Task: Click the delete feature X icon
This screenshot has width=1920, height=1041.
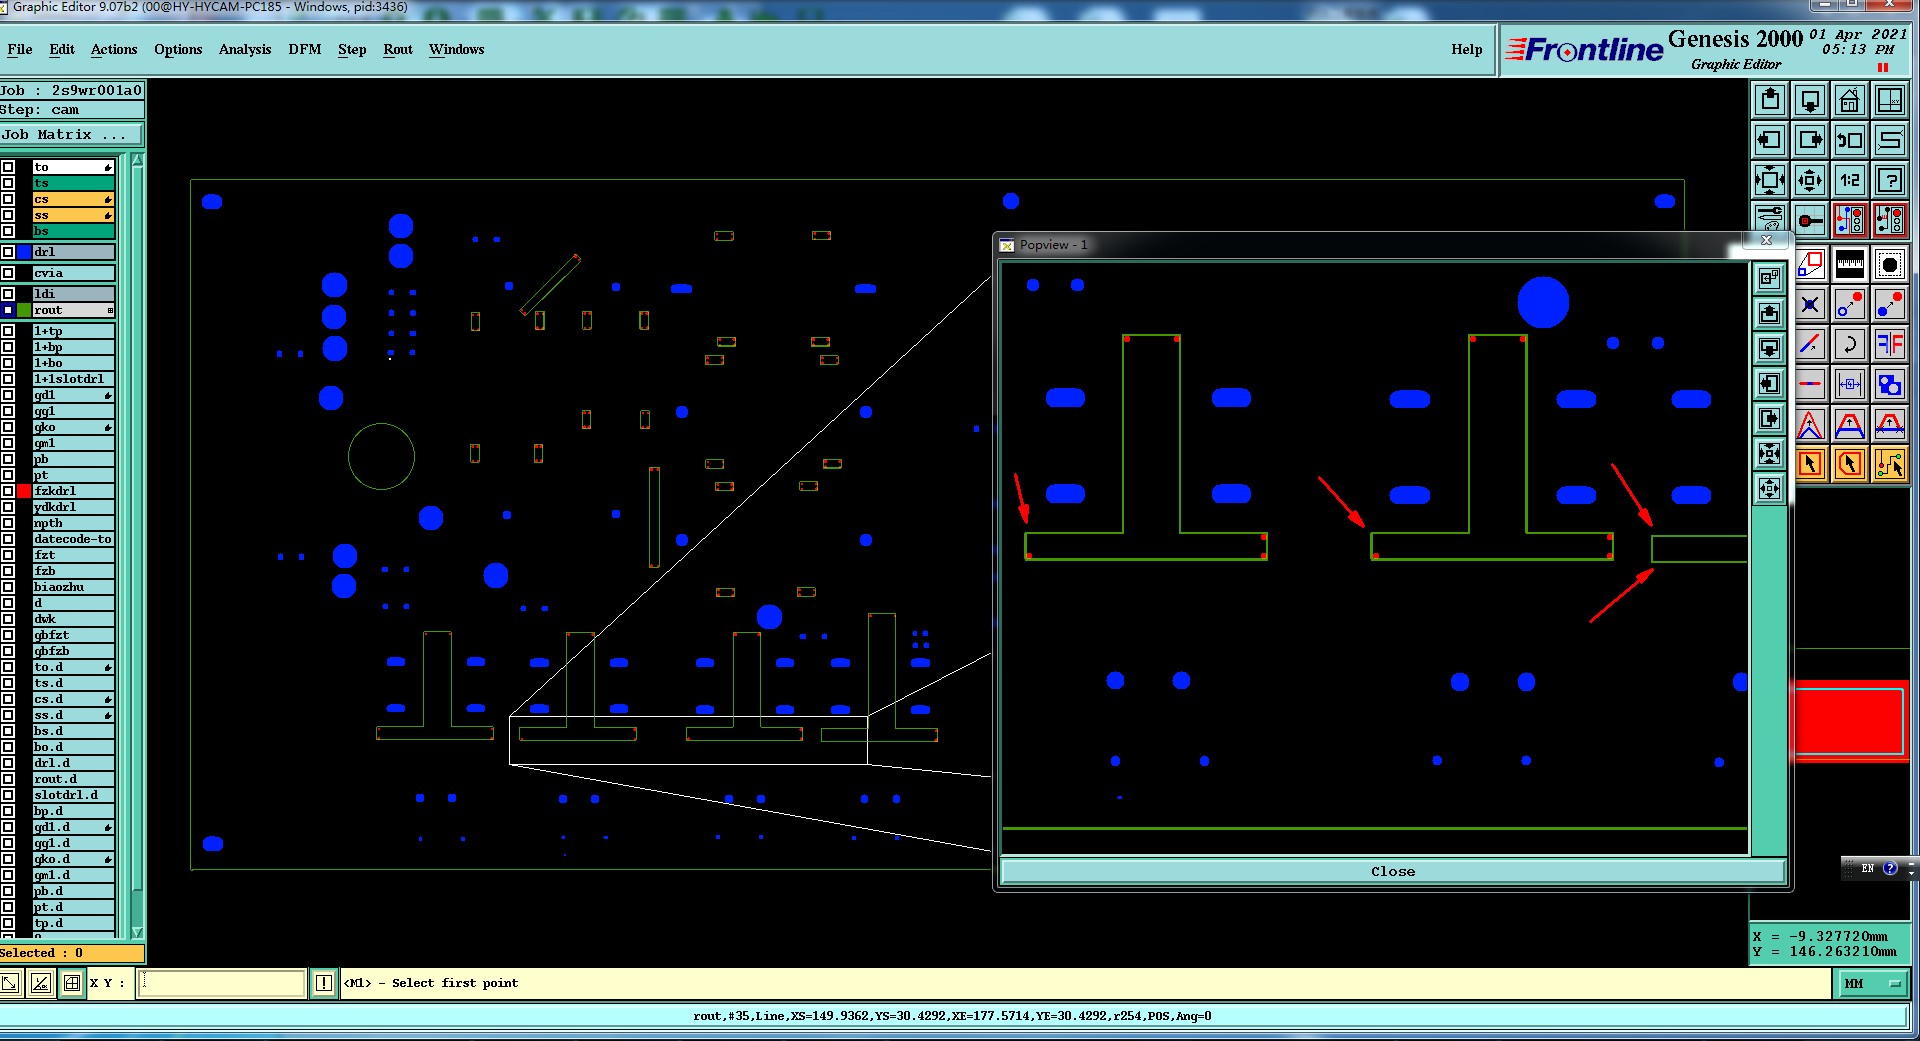Action: 1810,305
